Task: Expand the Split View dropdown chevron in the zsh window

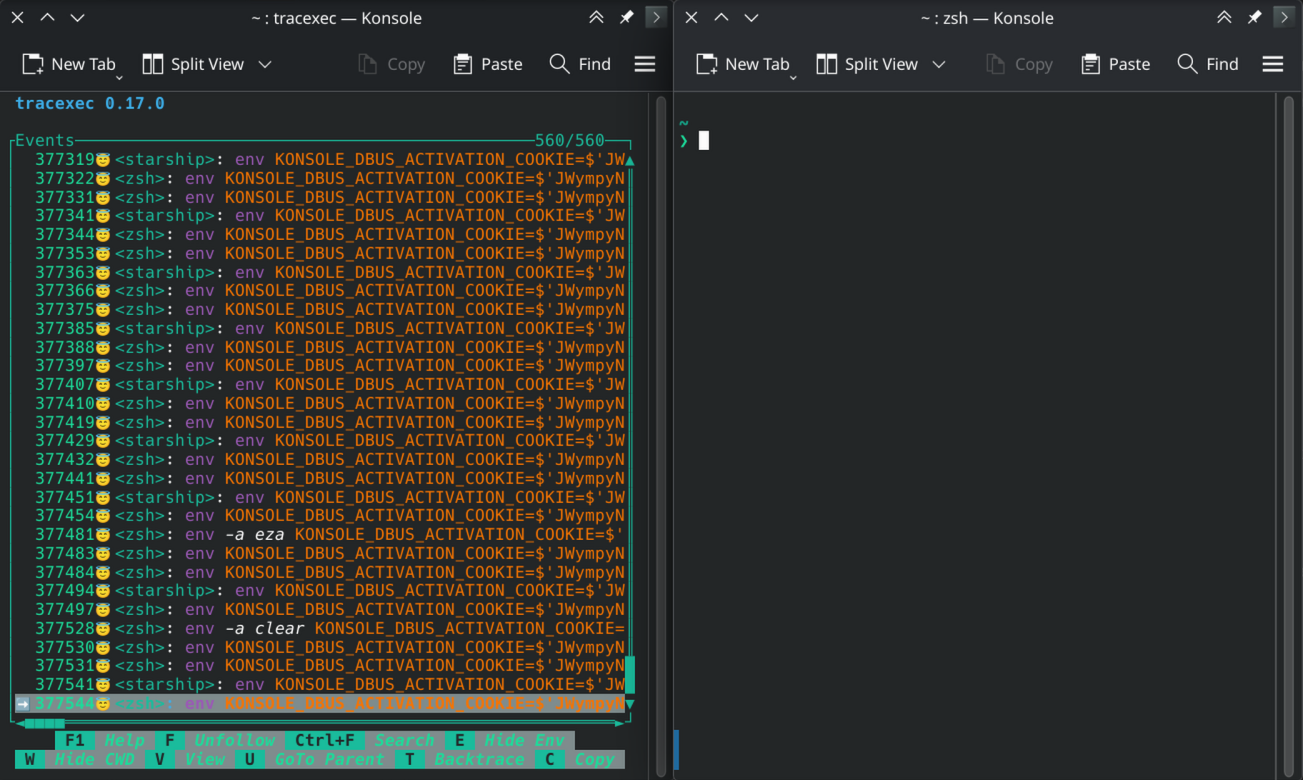Action: click(939, 64)
